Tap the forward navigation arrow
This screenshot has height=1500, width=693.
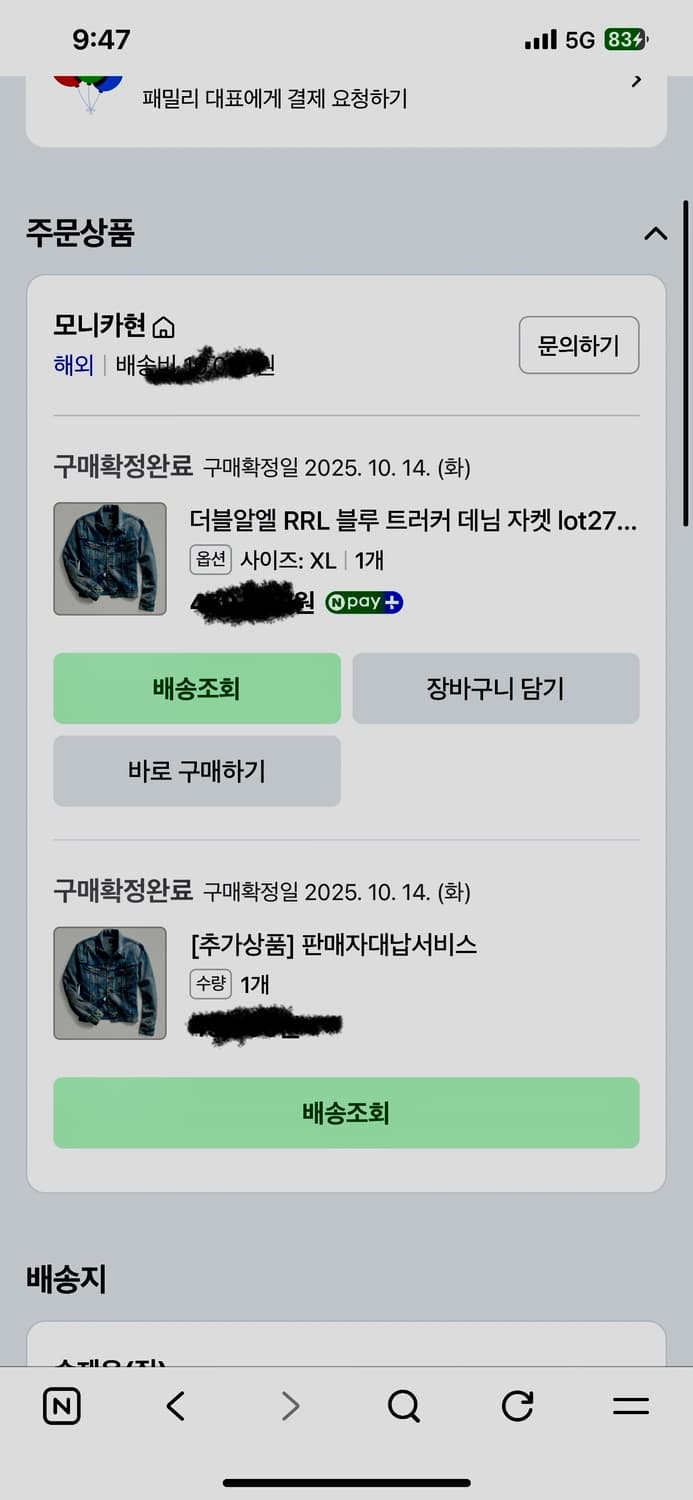point(289,1406)
